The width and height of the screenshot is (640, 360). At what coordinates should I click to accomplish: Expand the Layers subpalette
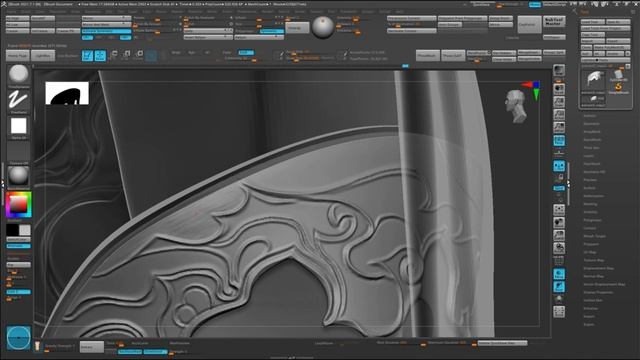click(x=589, y=156)
